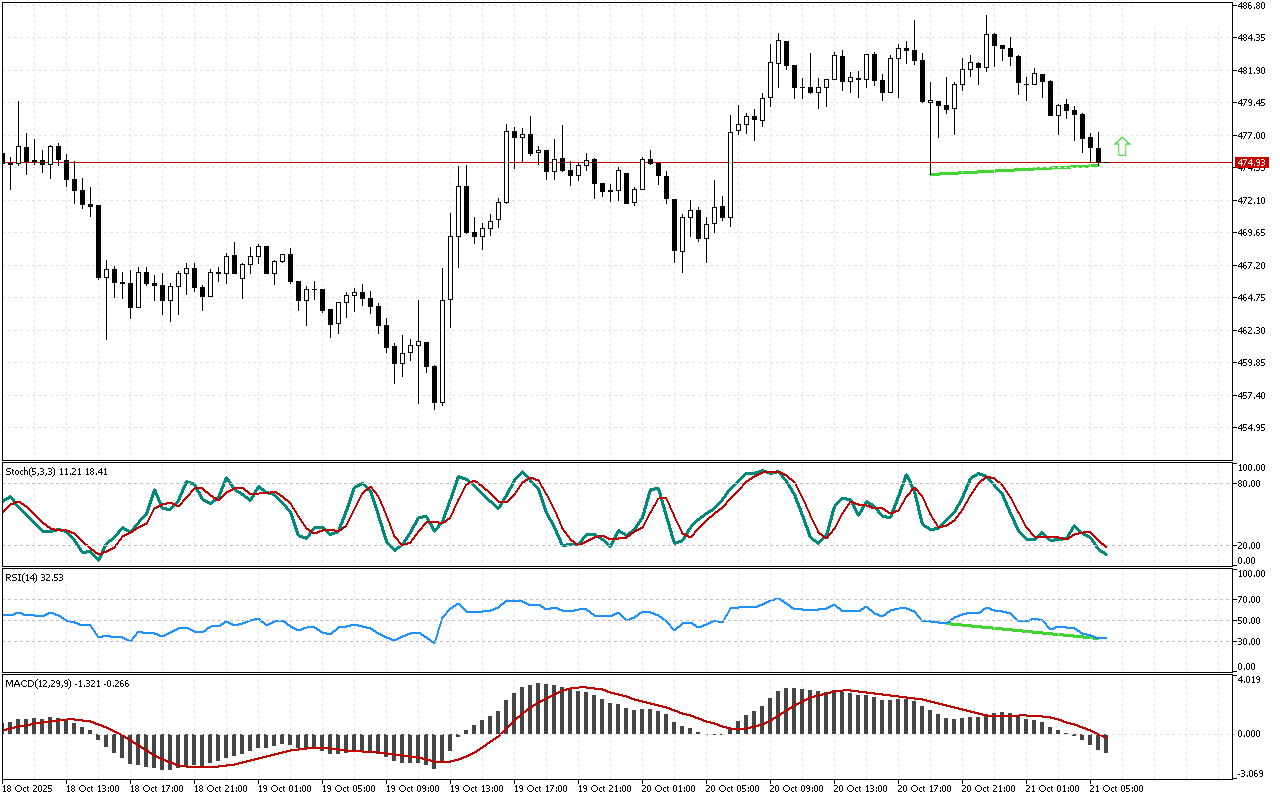Click the green trendline on the price chart

pyautogui.click(x=1014, y=170)
